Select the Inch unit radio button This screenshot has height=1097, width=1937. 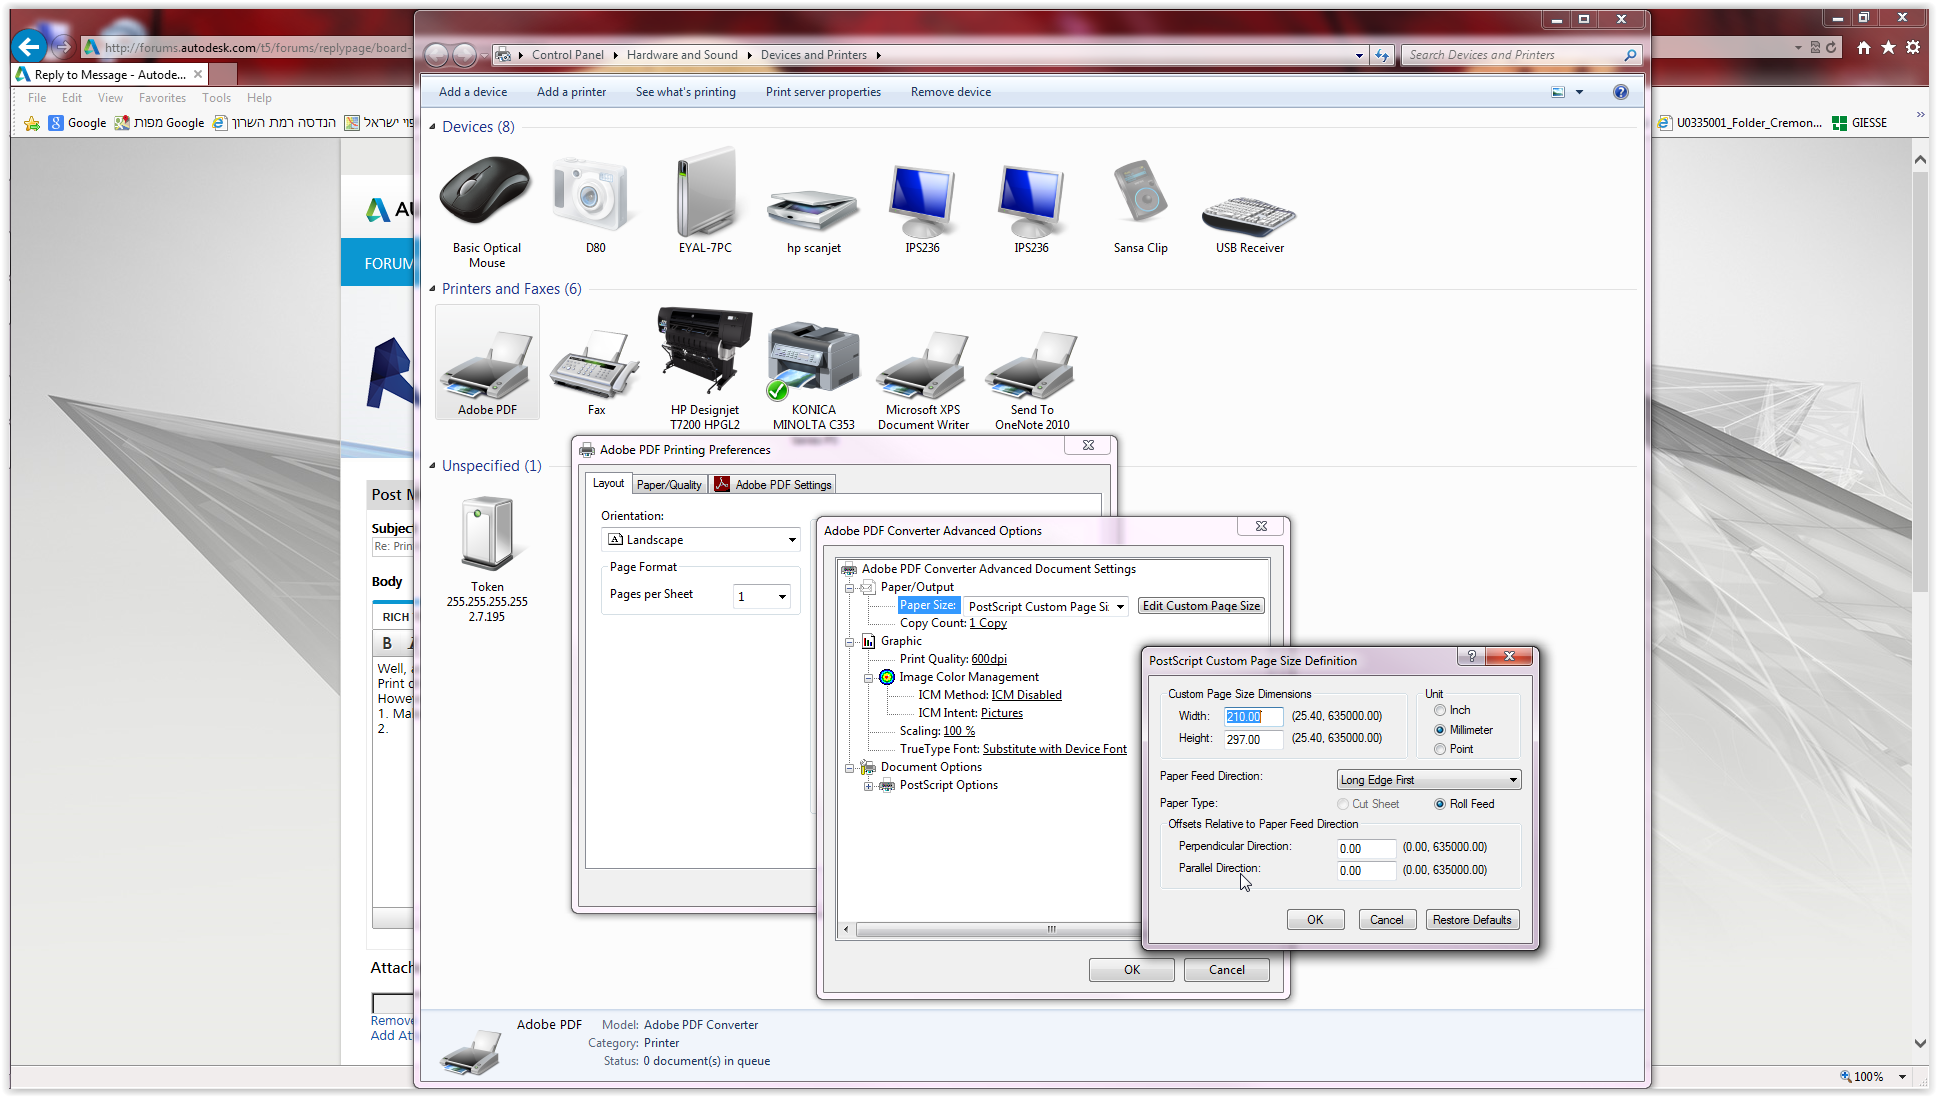click(1440, 710)
